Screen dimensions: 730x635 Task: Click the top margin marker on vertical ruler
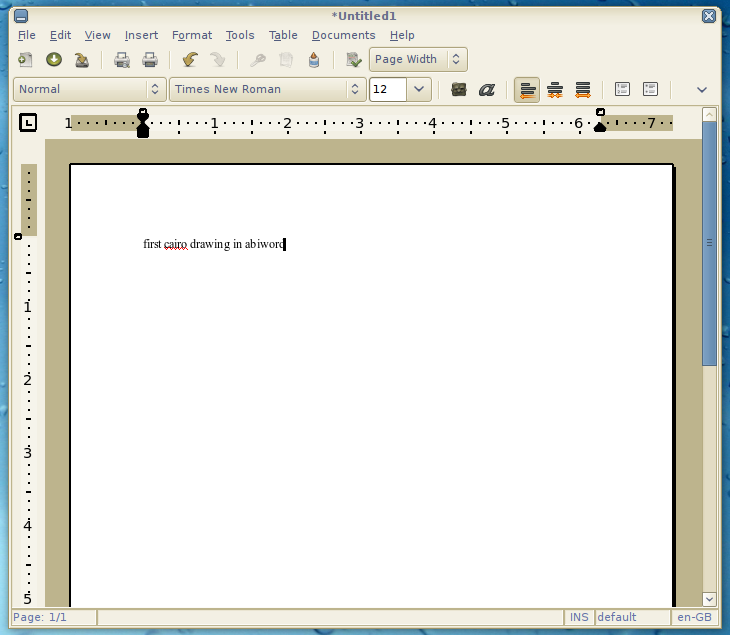point(18,237)
